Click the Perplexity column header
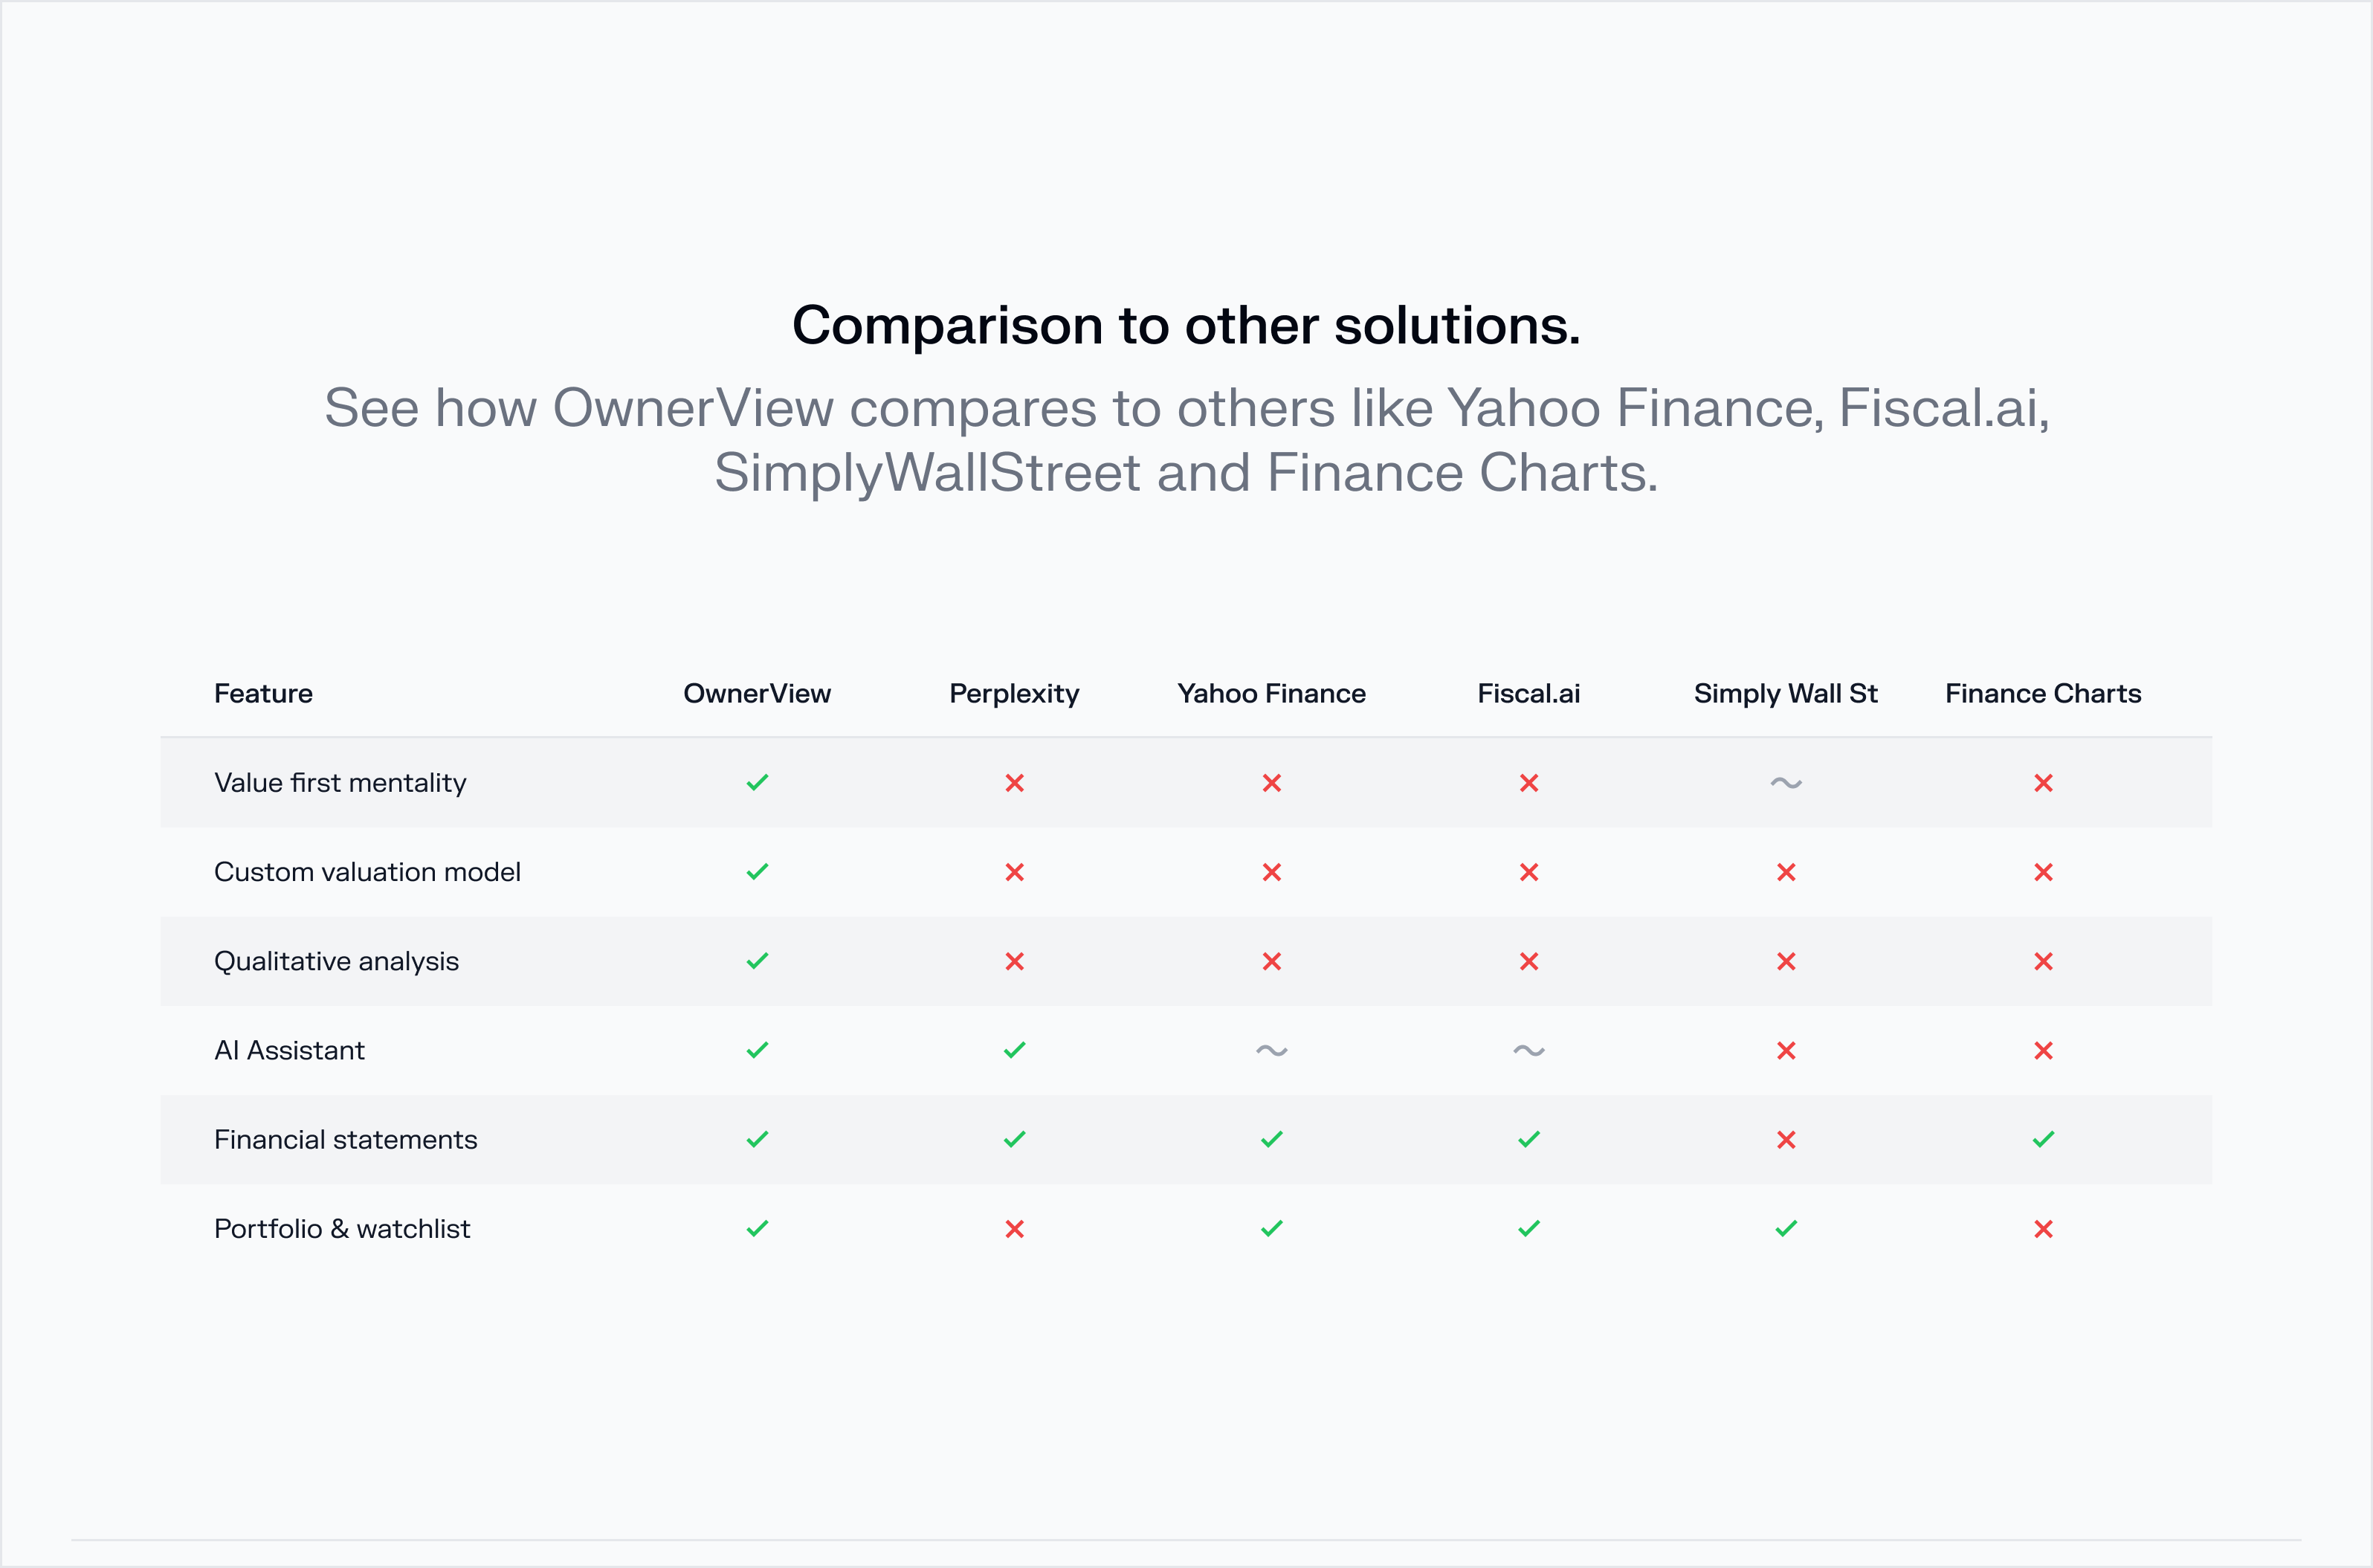2373x1568 pixels. (1014, 693)
